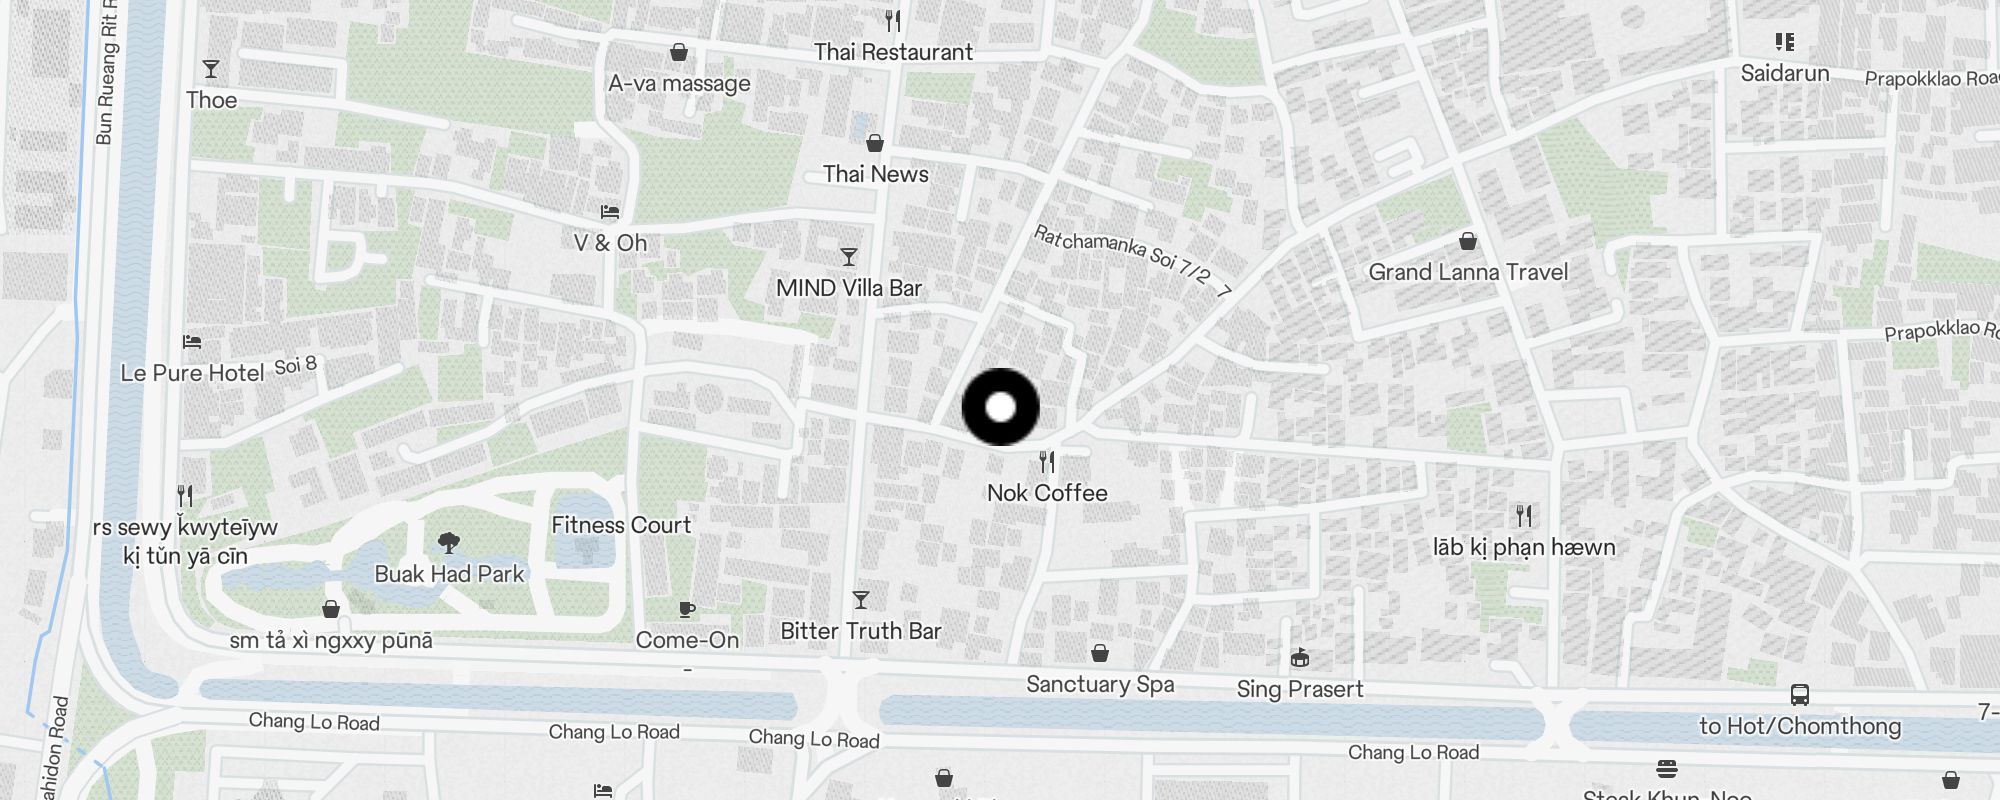Click the Sing Prasert place icon

(x=1299, y=657)
